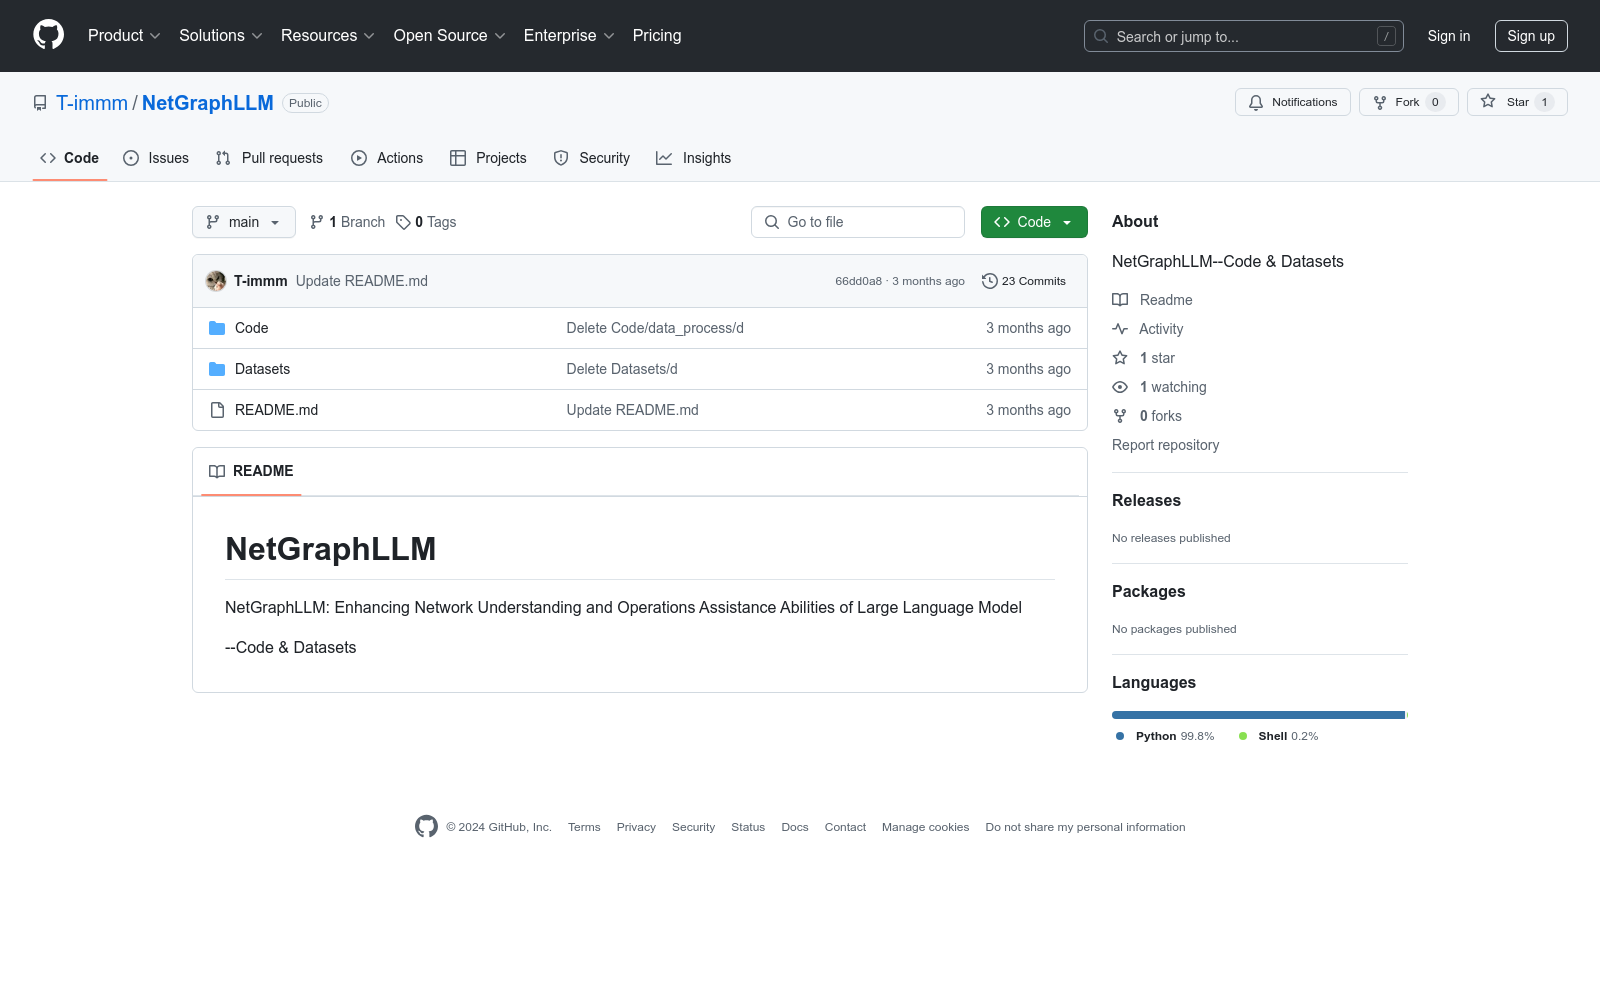Click the Issues tab circle icon
This screenshot has width=1600, height=1000.
coord(131,158)
